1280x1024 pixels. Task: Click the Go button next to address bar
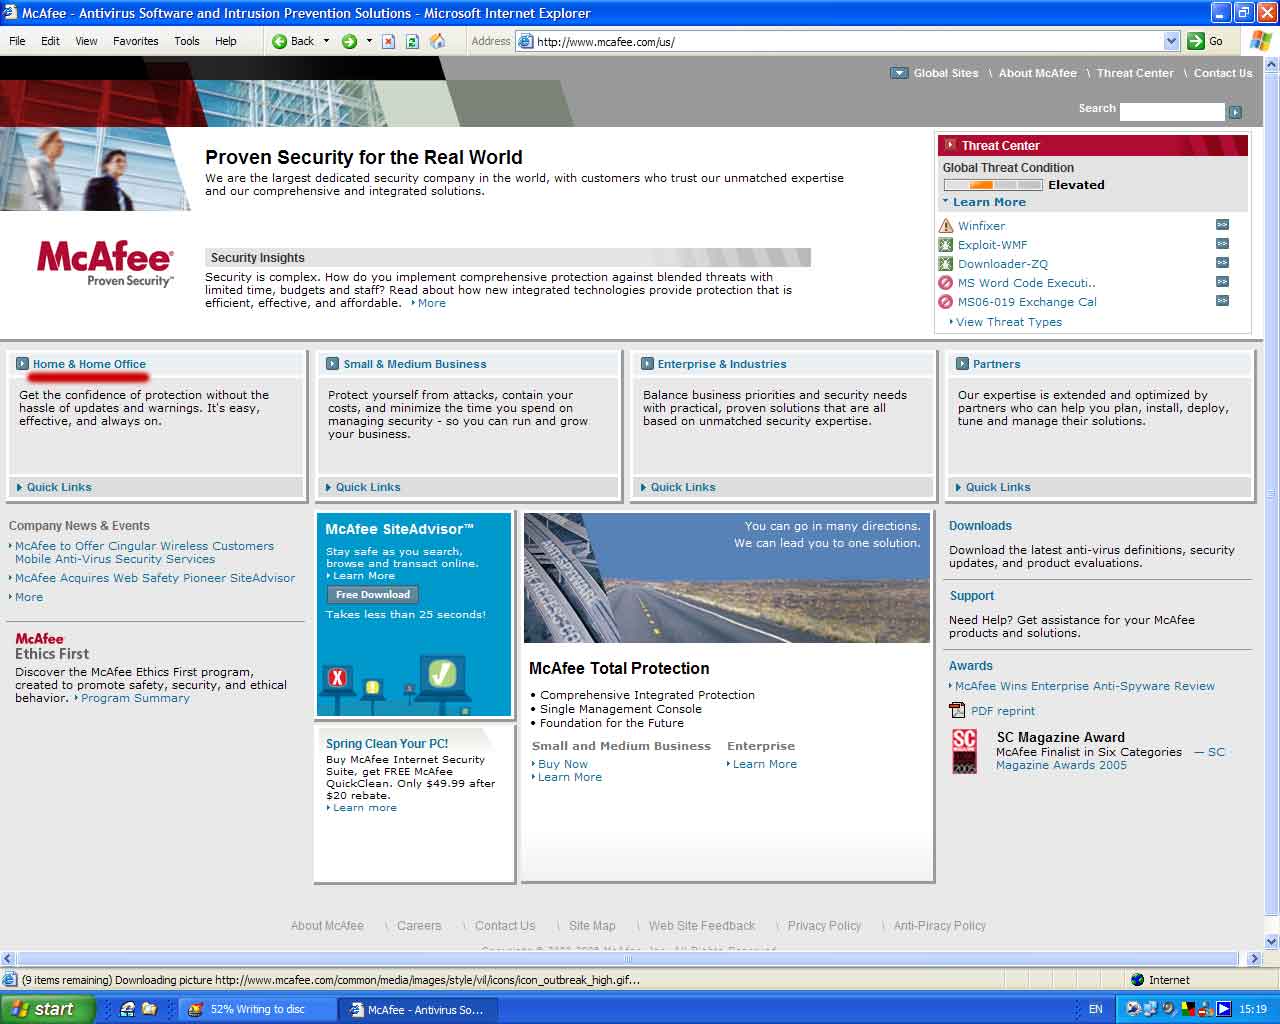pos(1206,41)
